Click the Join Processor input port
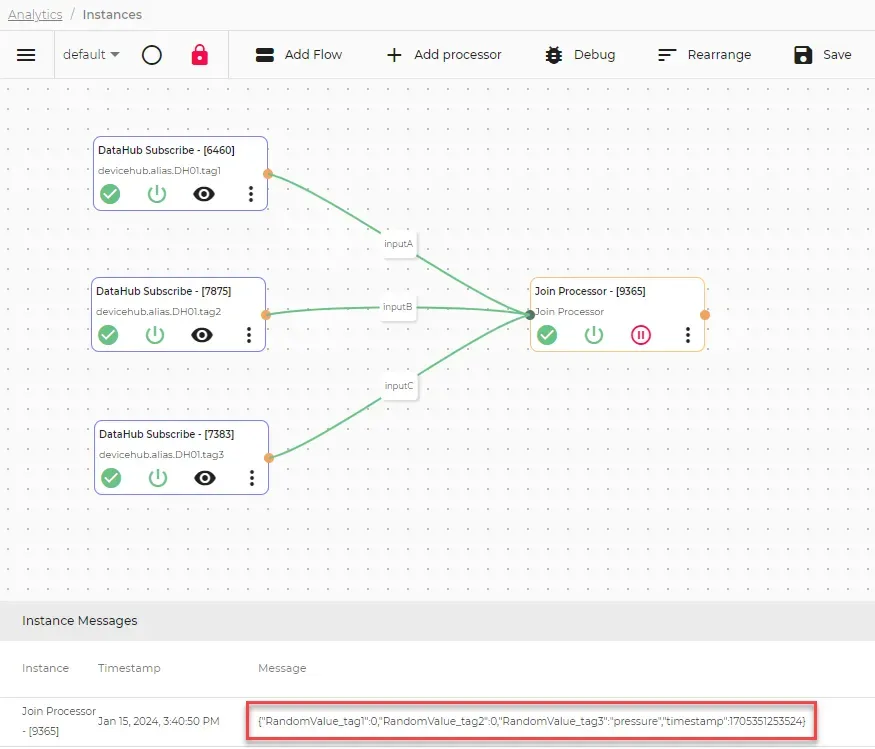Image resolution: width=875 pixels, height=749 pixels. click(530, 315)
